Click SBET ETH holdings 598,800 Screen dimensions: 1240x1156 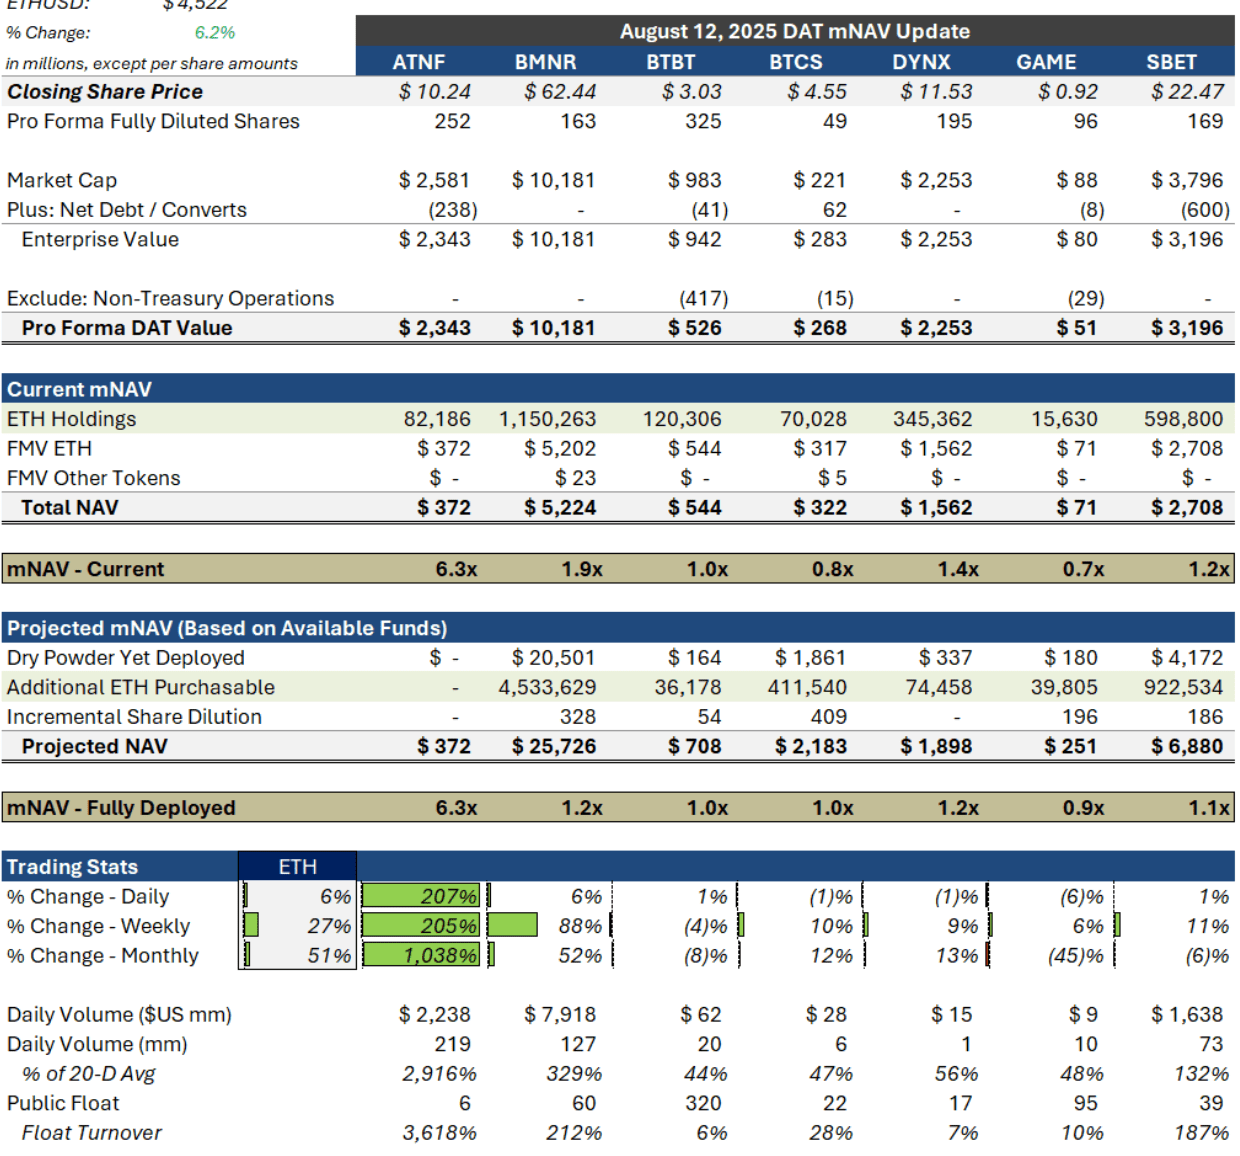[x=1184, y=419]
